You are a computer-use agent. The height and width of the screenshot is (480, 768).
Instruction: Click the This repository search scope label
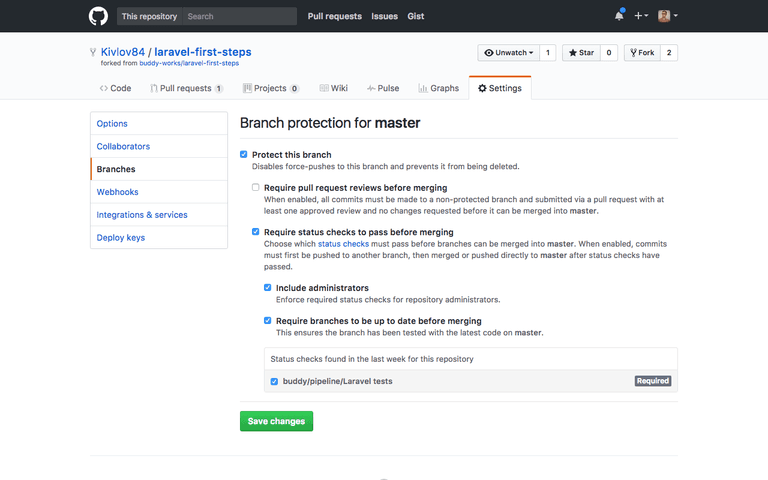coord(149,16)
